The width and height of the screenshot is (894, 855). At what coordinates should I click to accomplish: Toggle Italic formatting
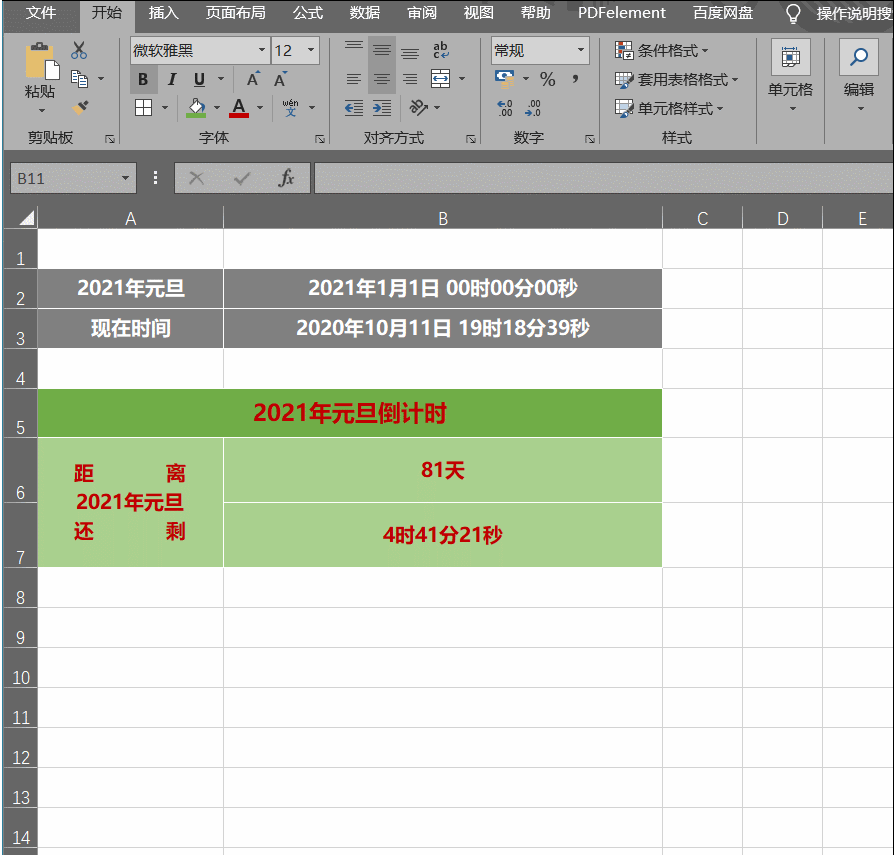(x=171, y=79)
